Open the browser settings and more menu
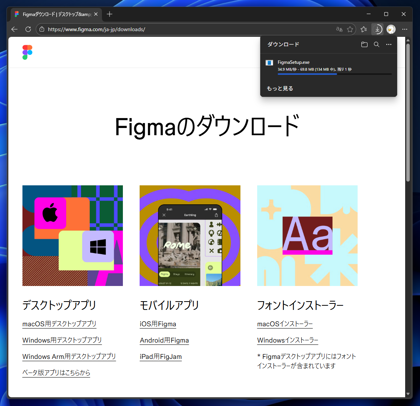The image size is (420, 406). 404,29
